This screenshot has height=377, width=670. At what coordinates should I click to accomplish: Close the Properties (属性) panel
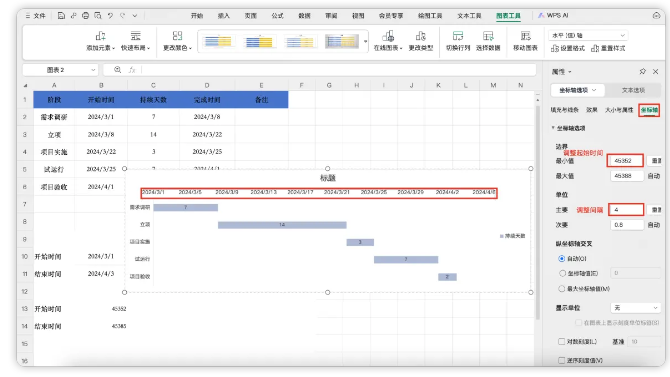655,71
